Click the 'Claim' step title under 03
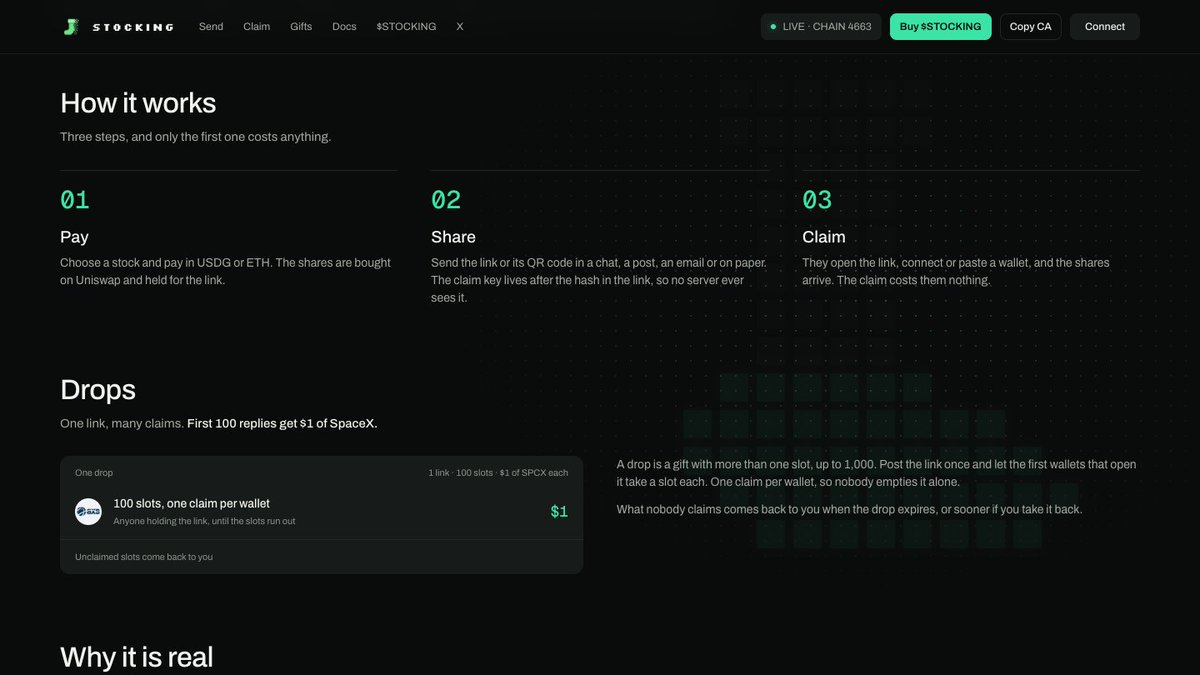This screenshot has height=675, width=1200. click(824, 237)
